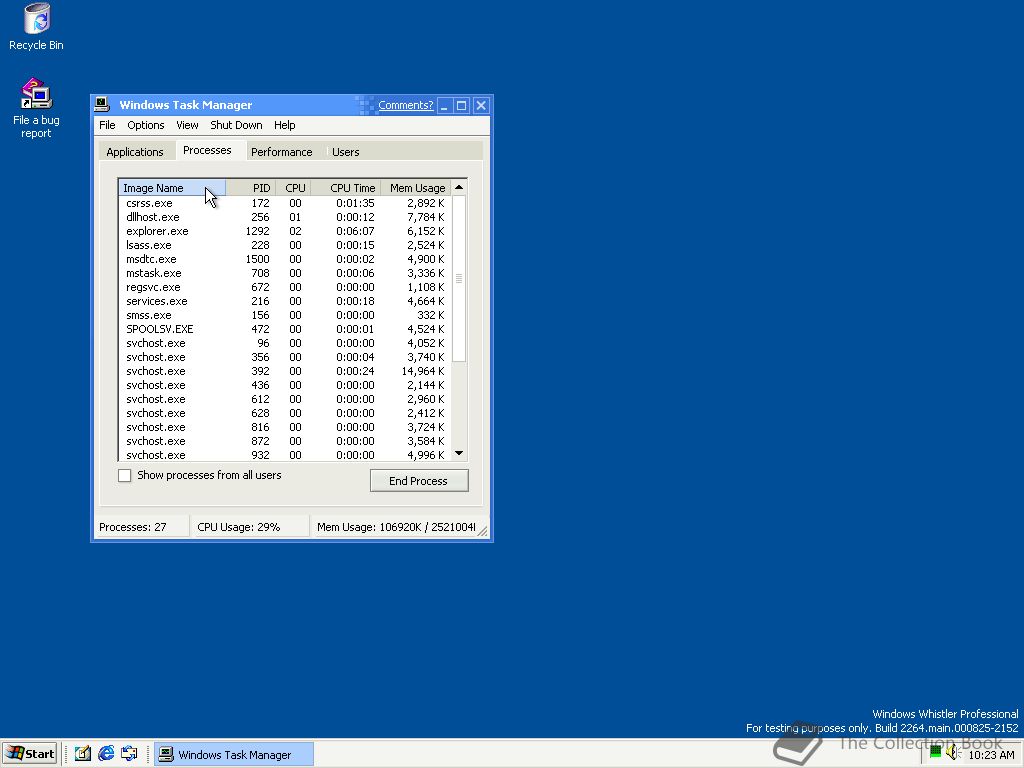Select the SPOOLSV.EXE process row
This screenshot has width=1024, height=768.
(x=285, y=329)
